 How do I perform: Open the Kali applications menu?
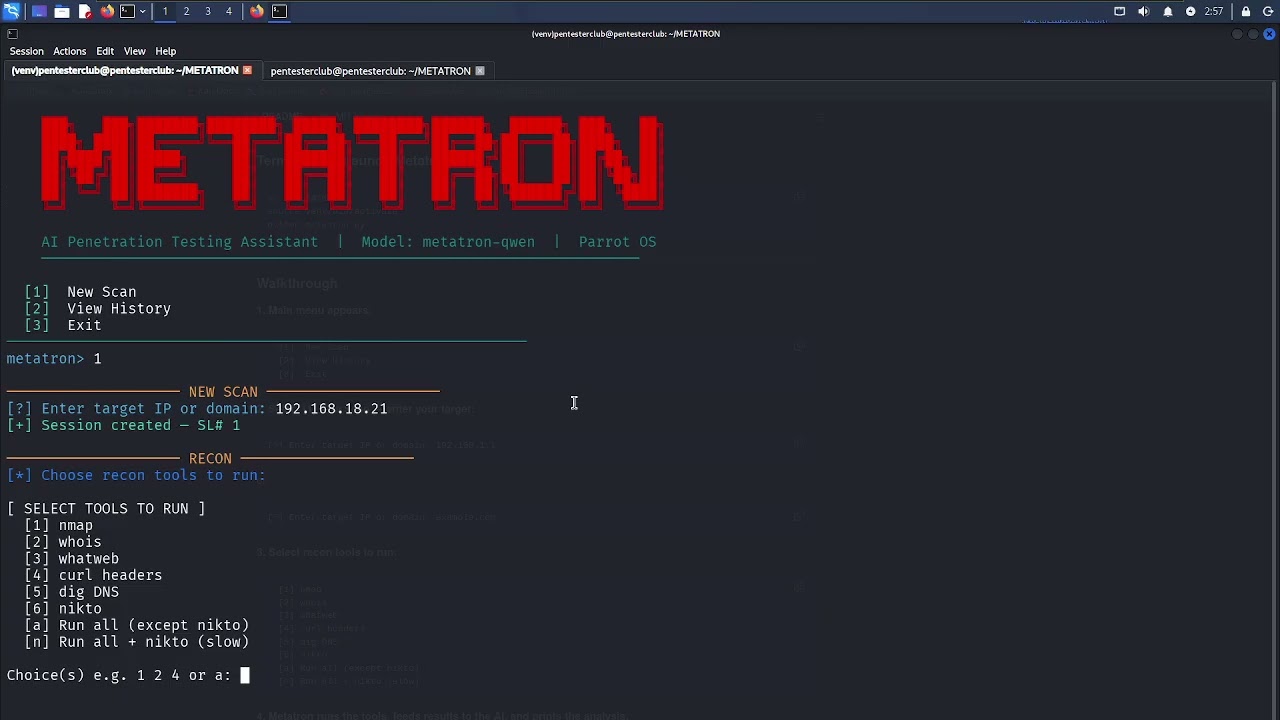point(11,11)
